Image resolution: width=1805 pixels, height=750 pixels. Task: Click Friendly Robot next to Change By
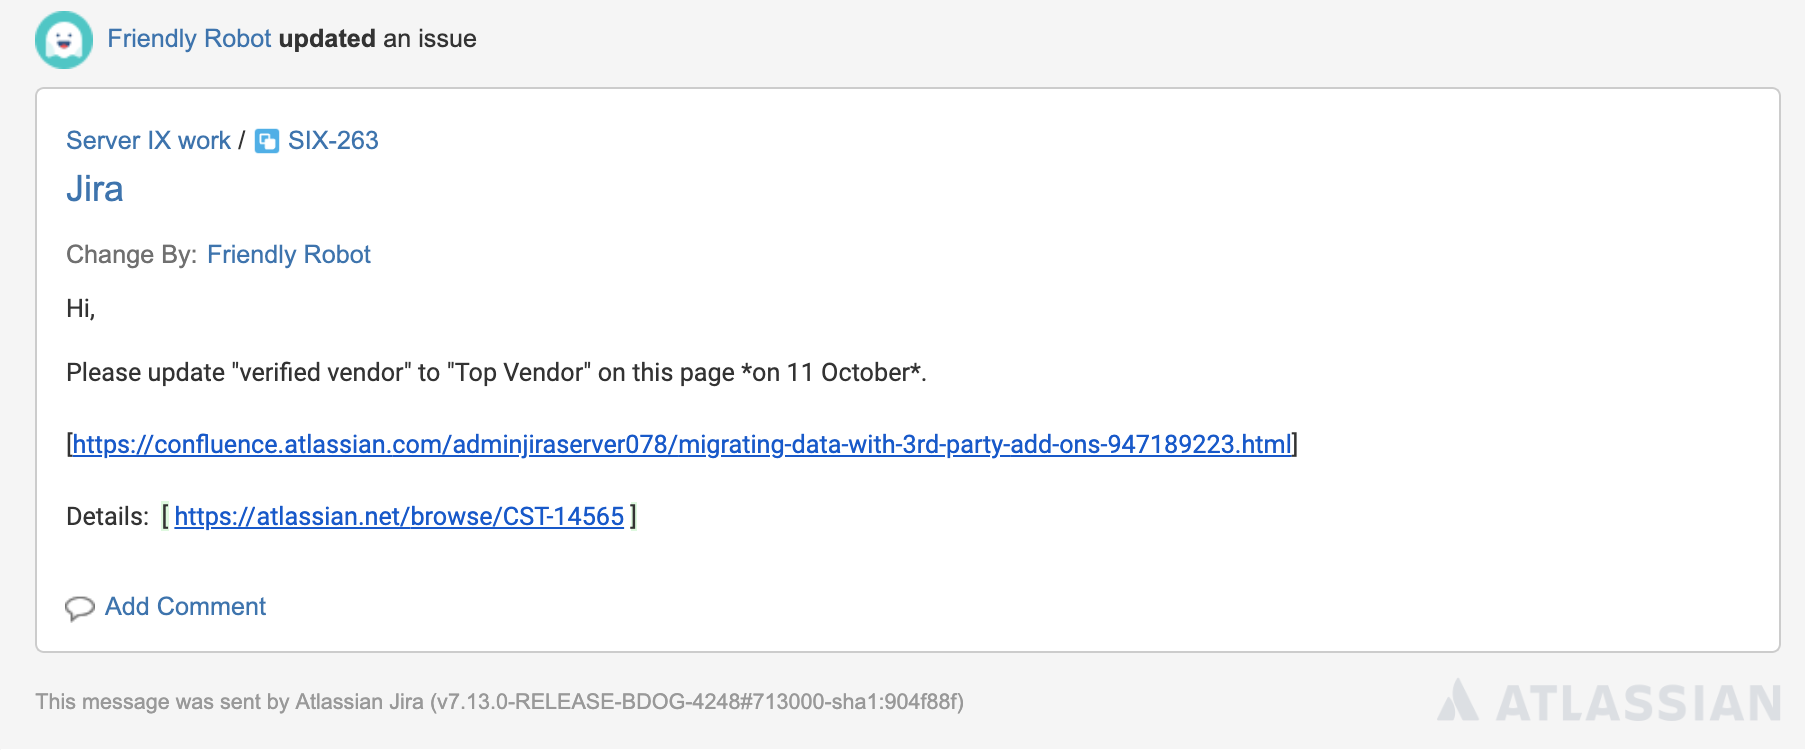click(288, 255)
